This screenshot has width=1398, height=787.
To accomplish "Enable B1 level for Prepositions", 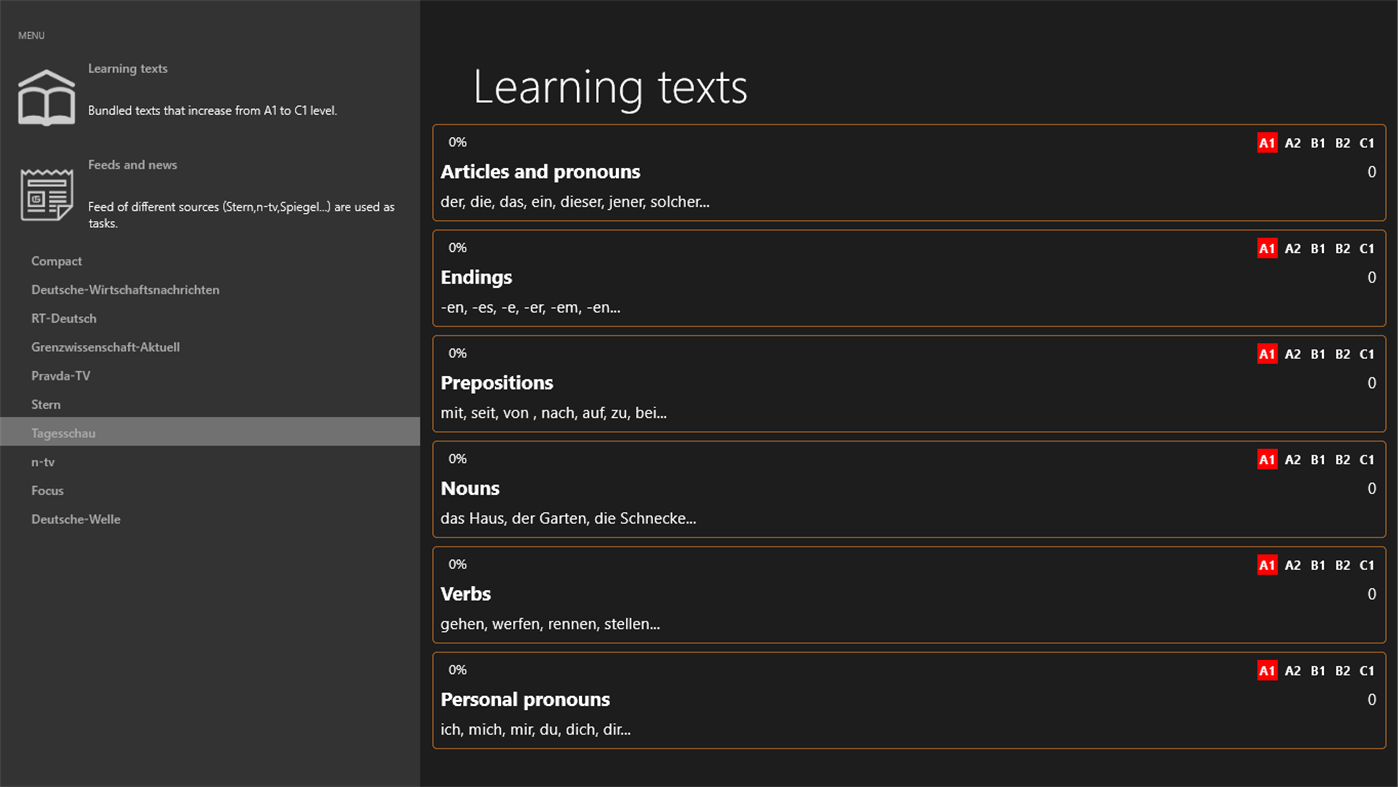I will (1317, 353).
